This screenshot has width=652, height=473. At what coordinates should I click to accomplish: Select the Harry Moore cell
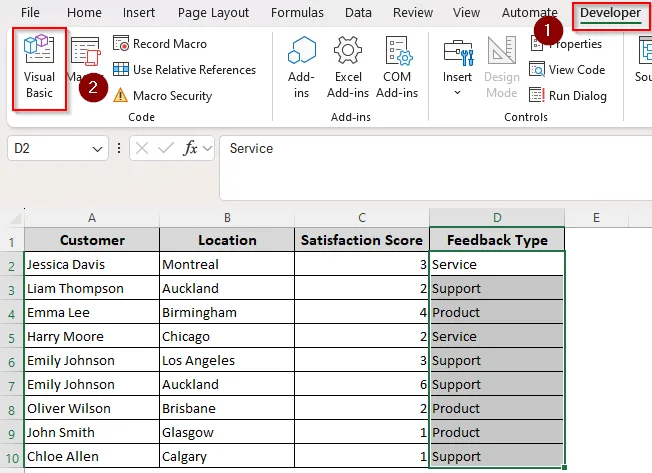coord(92,336)
